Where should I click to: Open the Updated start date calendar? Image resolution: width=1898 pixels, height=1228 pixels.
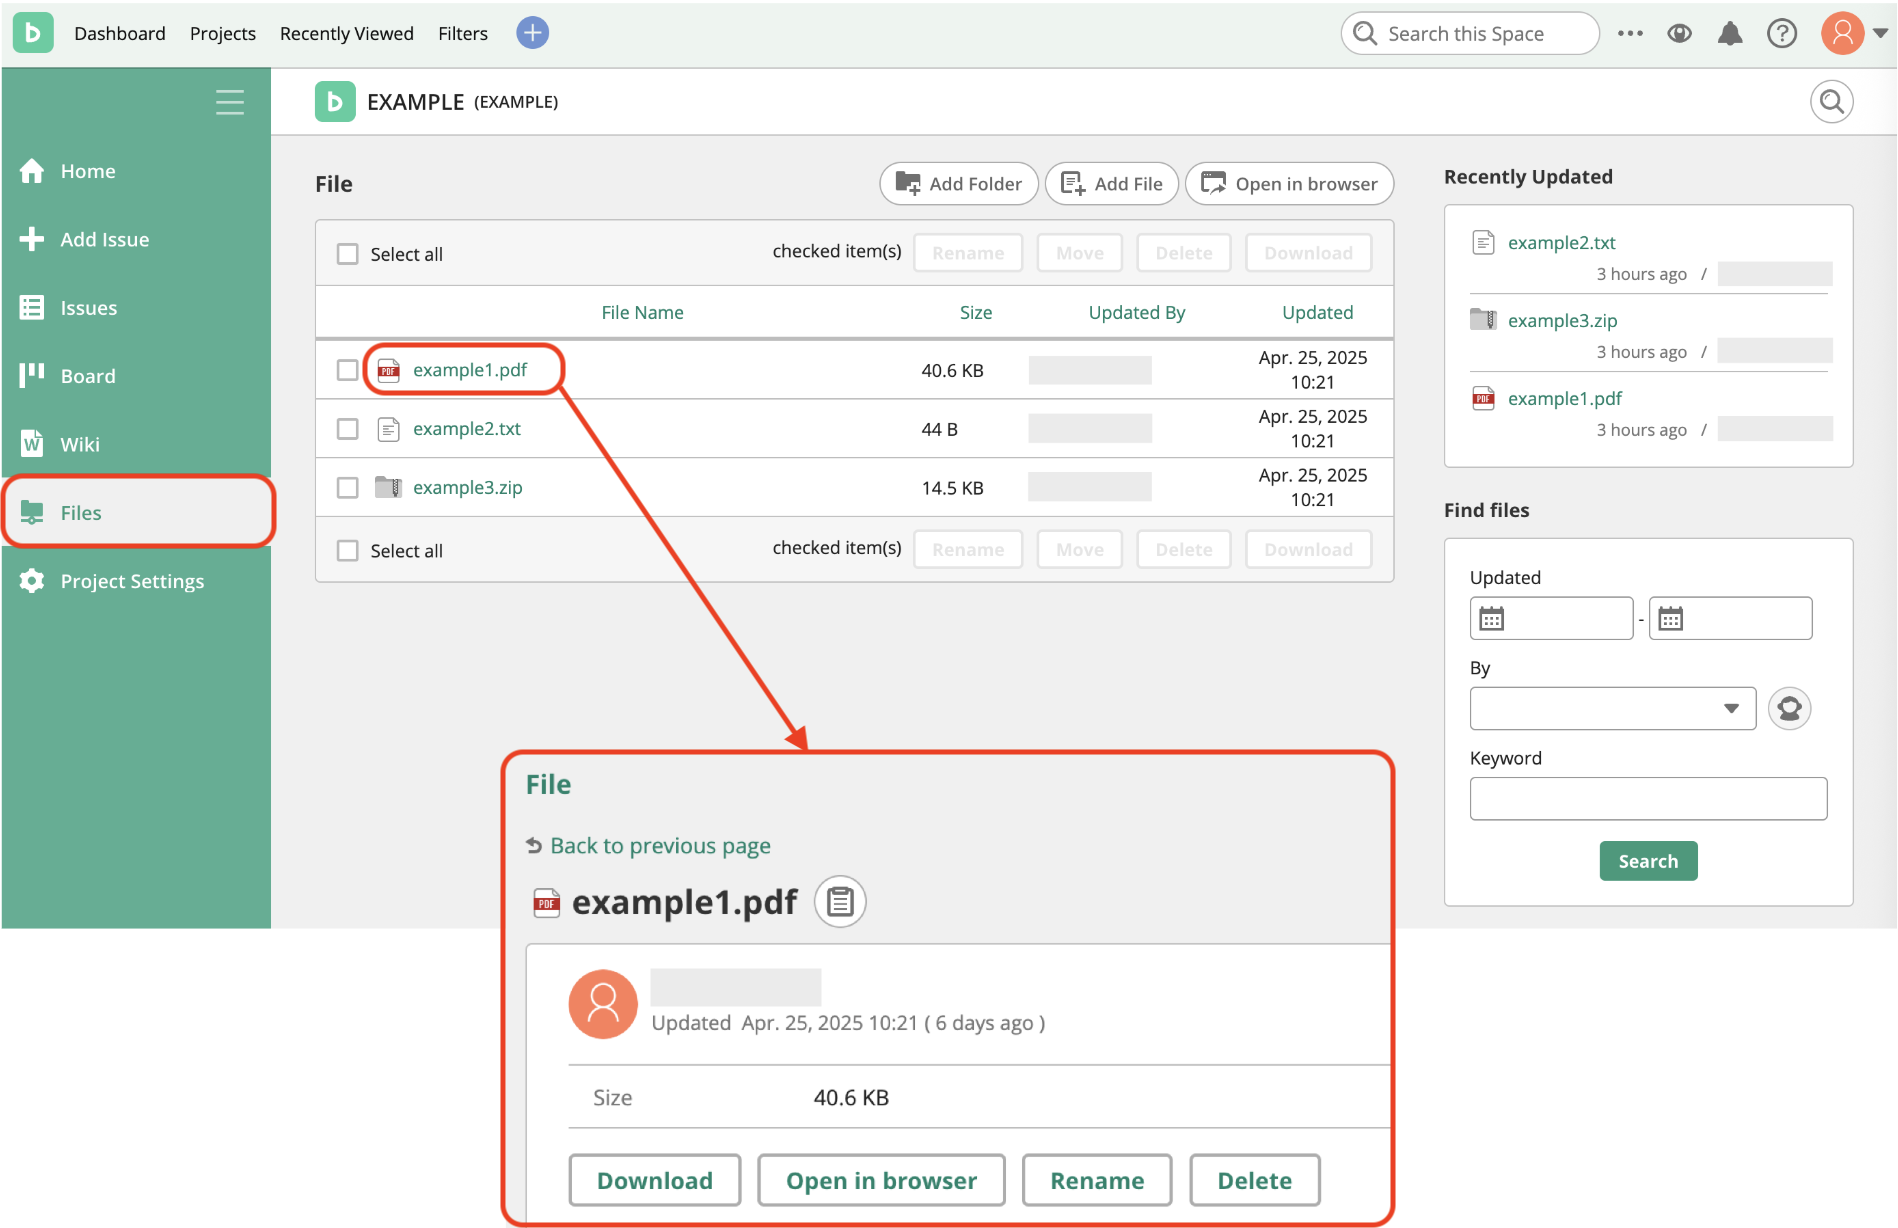tap(1491, 619)
